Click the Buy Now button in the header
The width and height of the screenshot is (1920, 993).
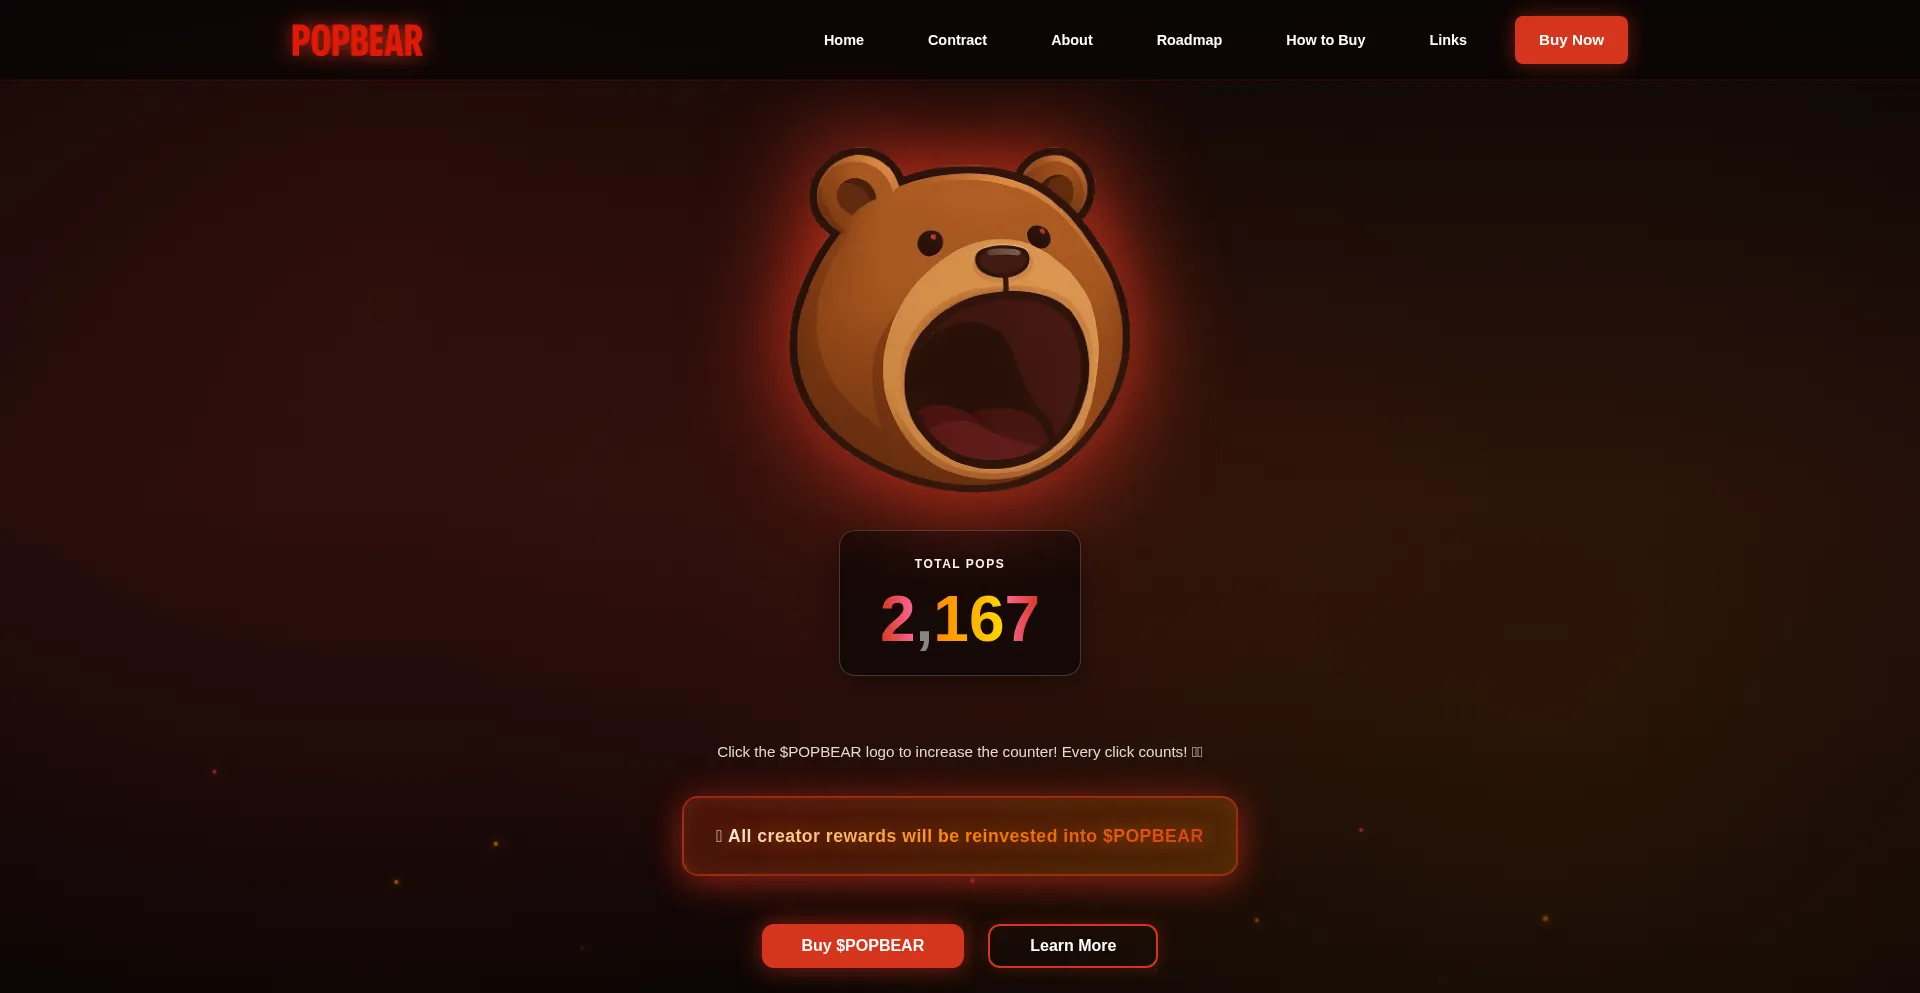tap(1571, 40)
